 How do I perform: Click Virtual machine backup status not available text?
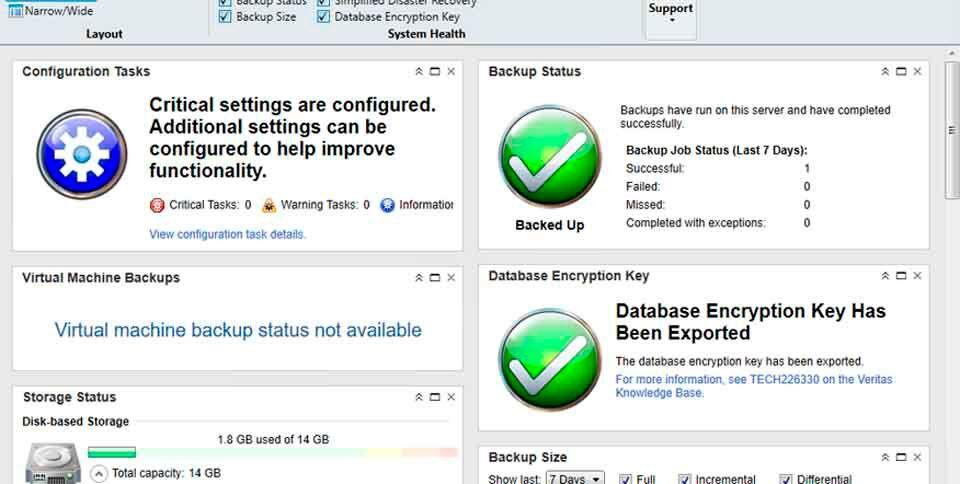[x=238, y=330]
